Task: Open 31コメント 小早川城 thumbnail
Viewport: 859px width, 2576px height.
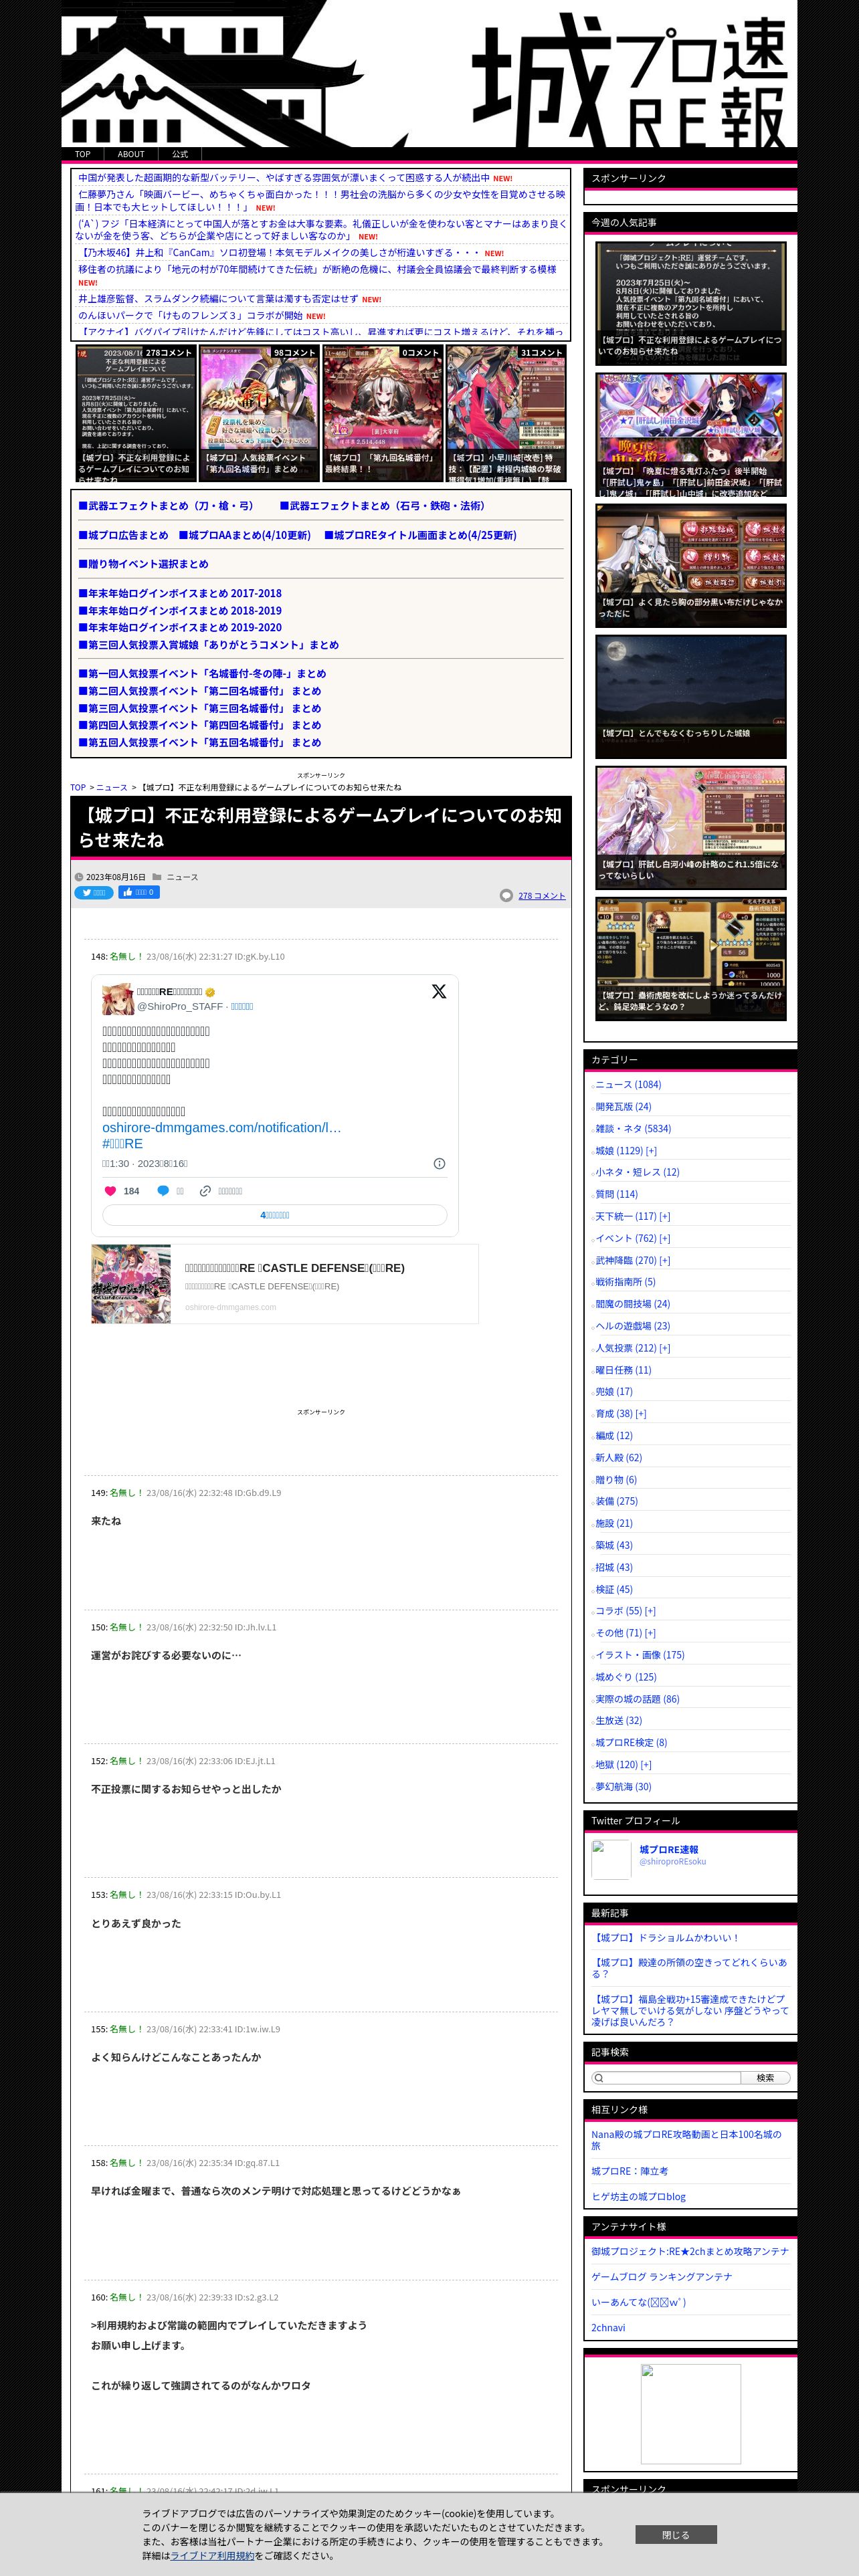Action: 506,413
